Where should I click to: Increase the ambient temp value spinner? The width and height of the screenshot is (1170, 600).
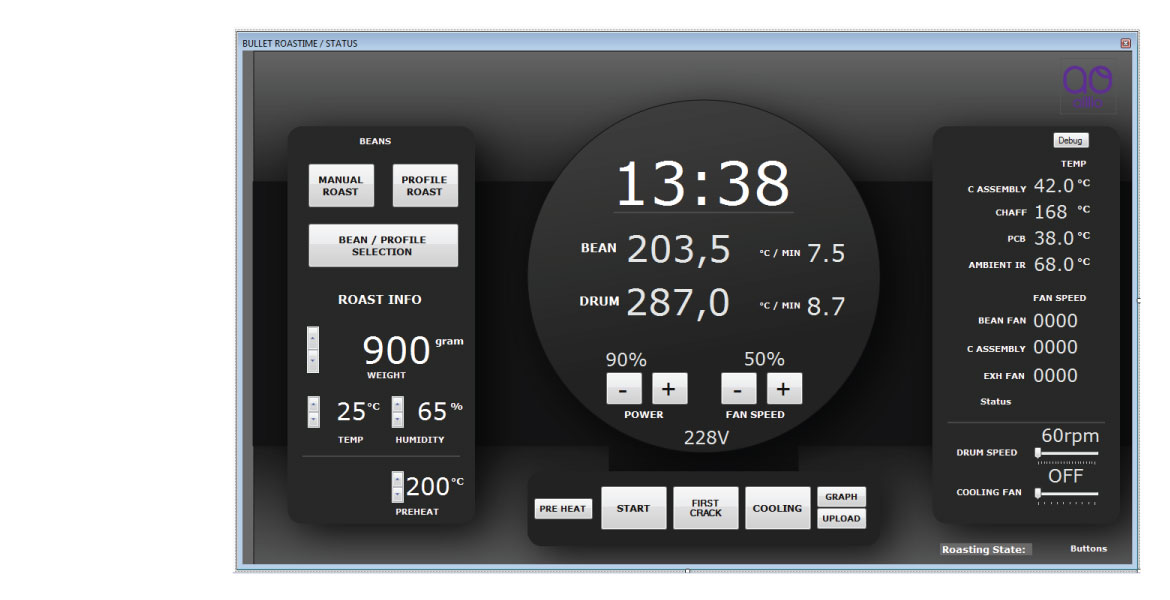313,404
